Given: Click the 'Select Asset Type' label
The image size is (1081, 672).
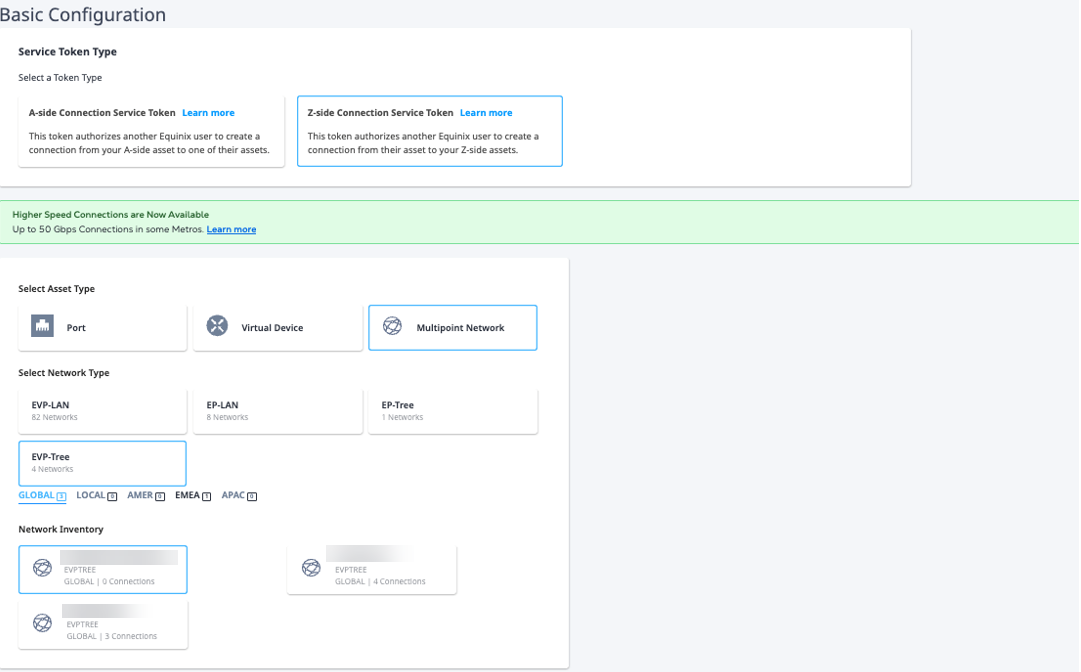Looking at the screenshot, I should click(57, 289).
